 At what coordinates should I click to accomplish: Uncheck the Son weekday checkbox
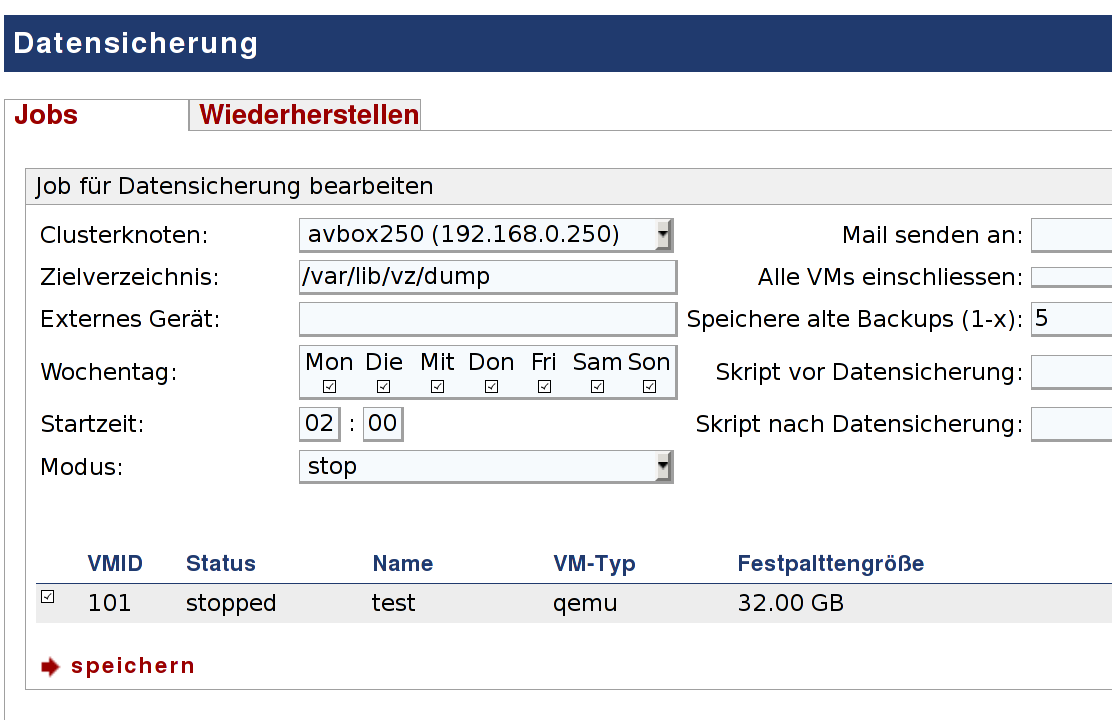click(x=649, y=386)
